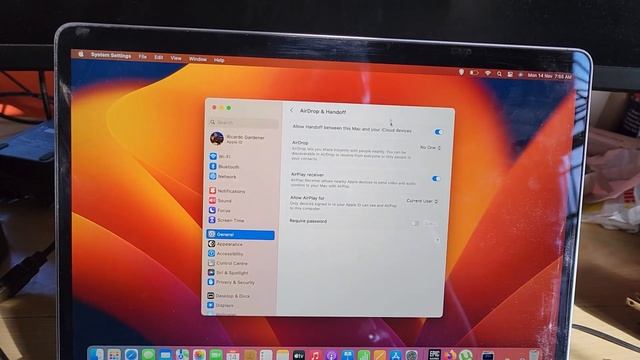Viewport: 640px width, 360px height.
Task: Open FaceTime from the Dock
Action: coord(216,355)
